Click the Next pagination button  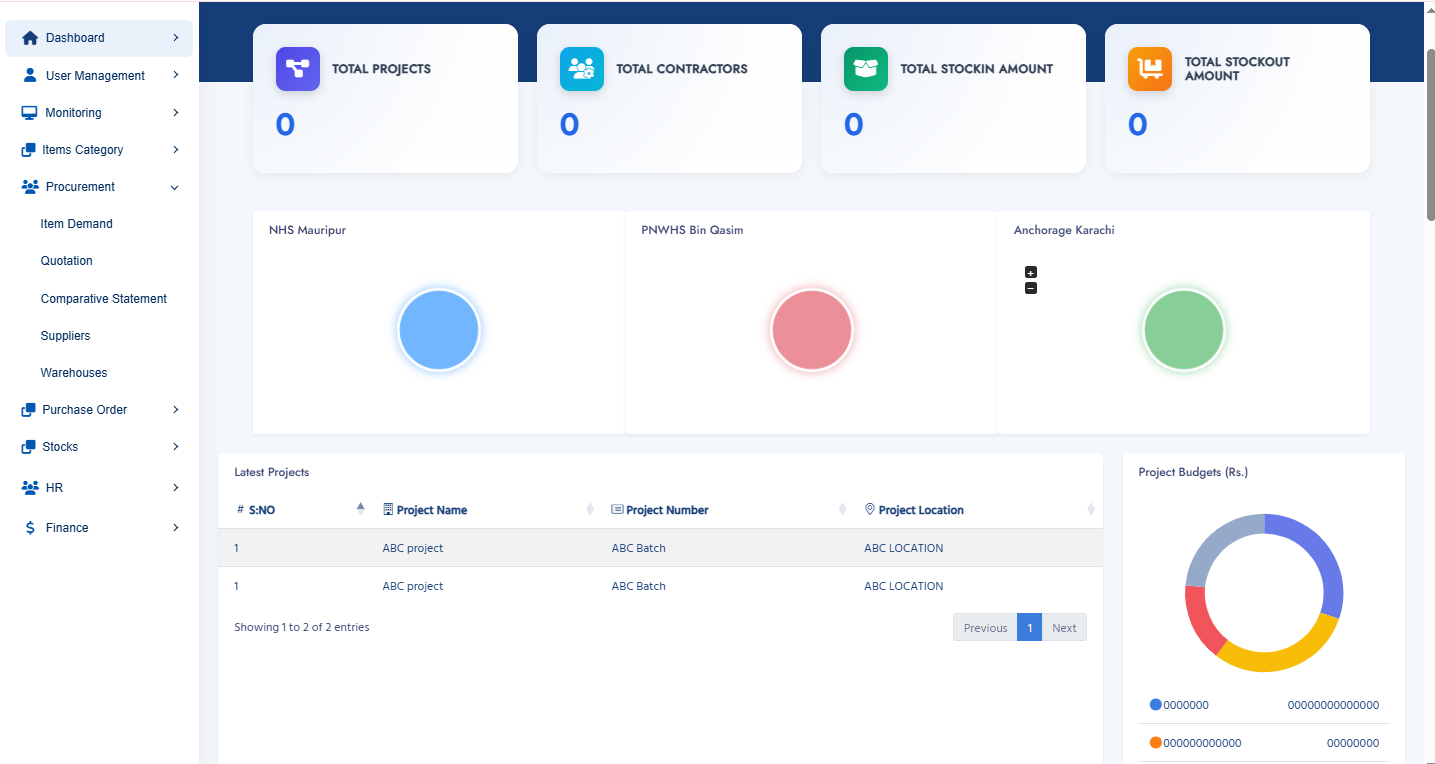(x=1064, y=628)
